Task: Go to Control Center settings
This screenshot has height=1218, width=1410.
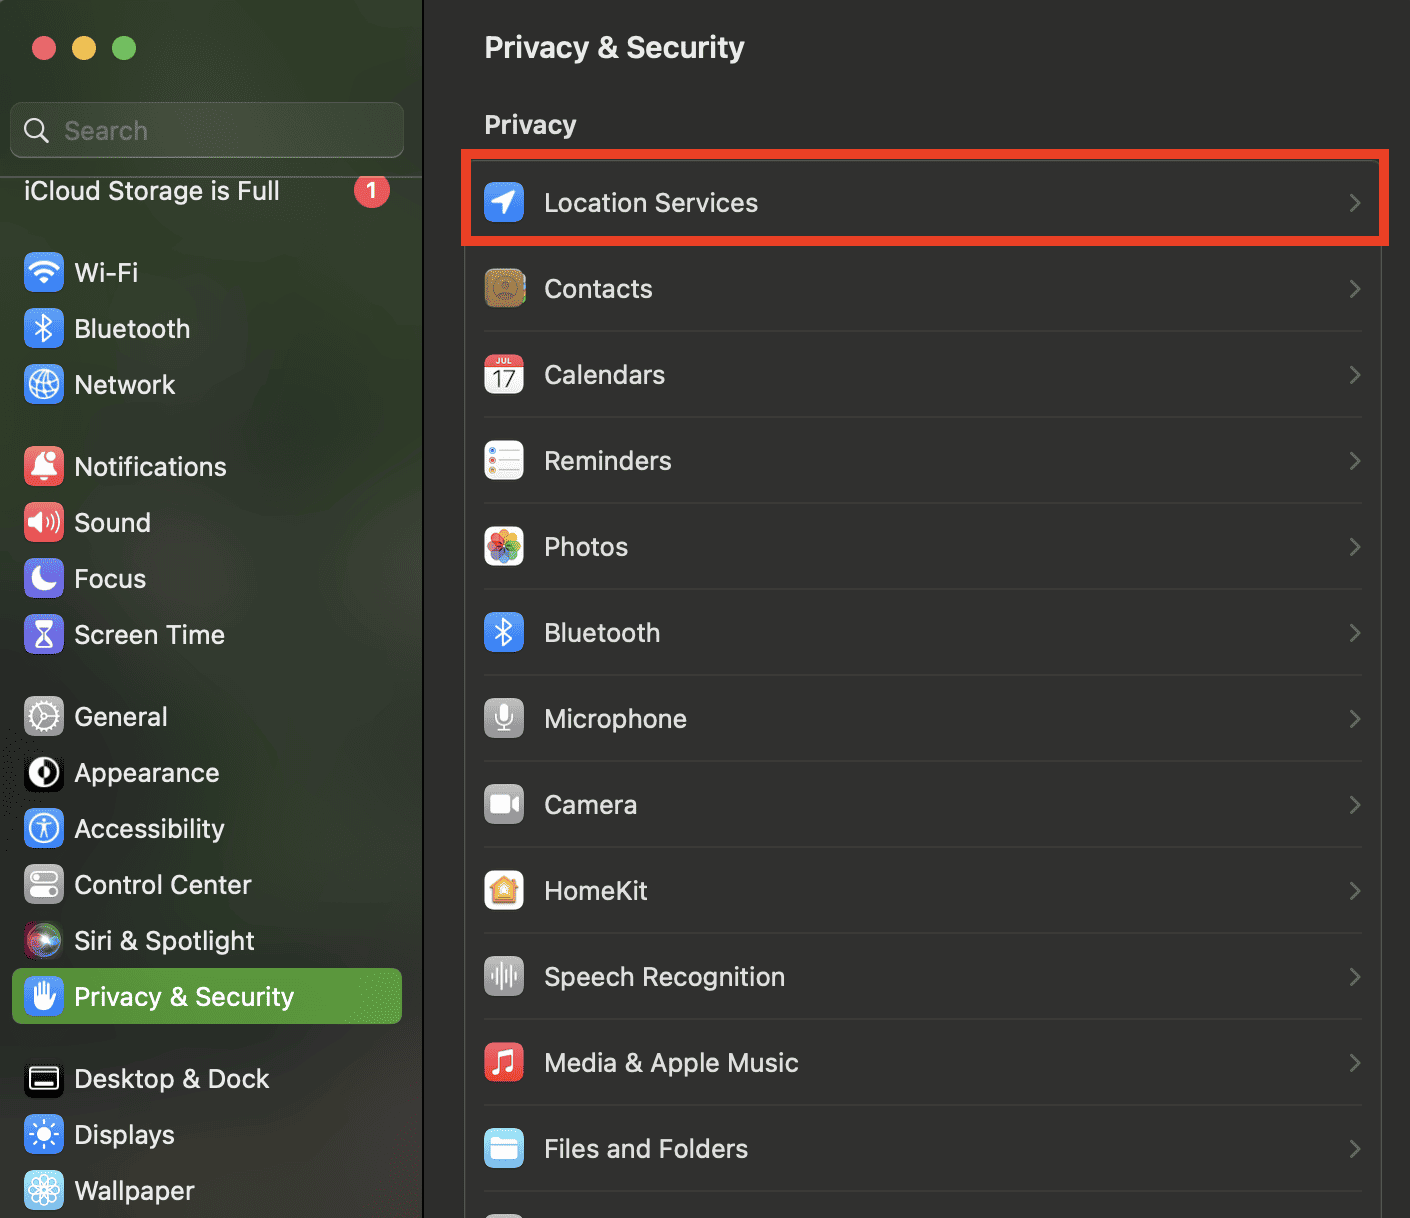Action: pyautogui.click(x=162, y=885)
